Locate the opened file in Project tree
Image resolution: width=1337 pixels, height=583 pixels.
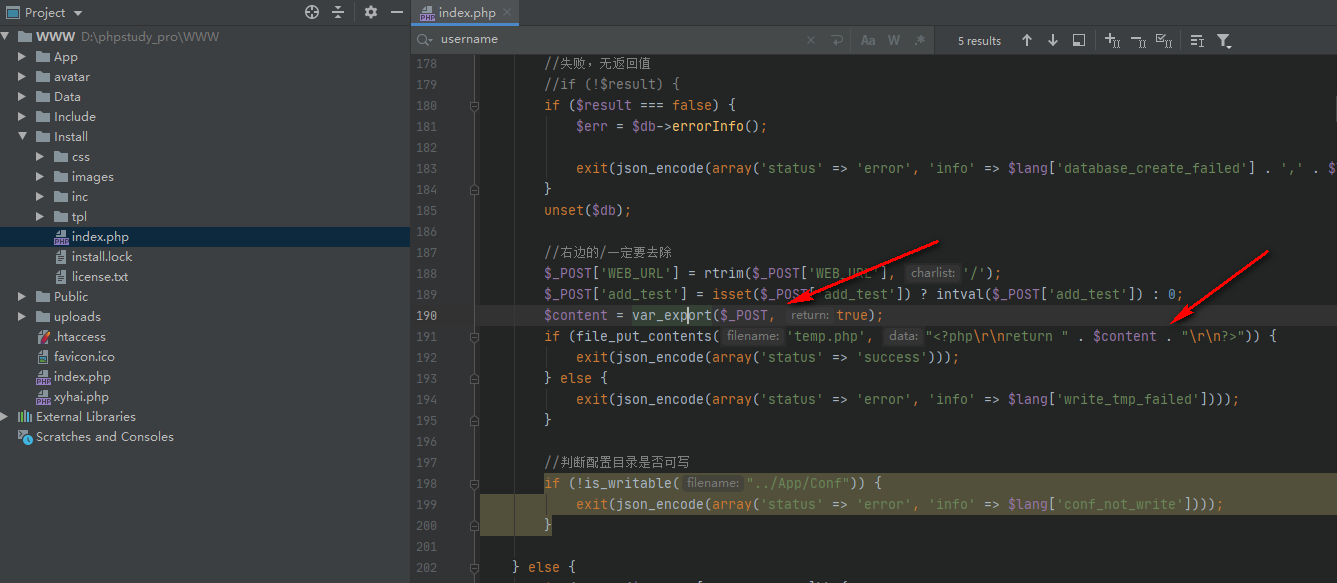coord(312,12)
